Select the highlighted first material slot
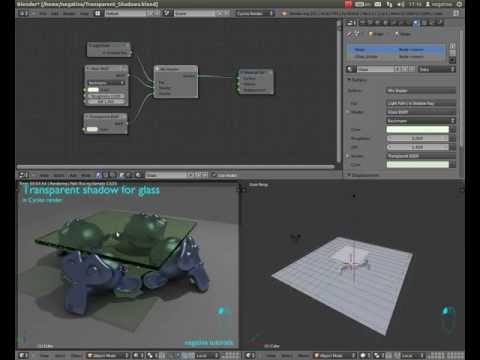Image resolution: width=480 pixels, height=360 pixels. point(397,49)
